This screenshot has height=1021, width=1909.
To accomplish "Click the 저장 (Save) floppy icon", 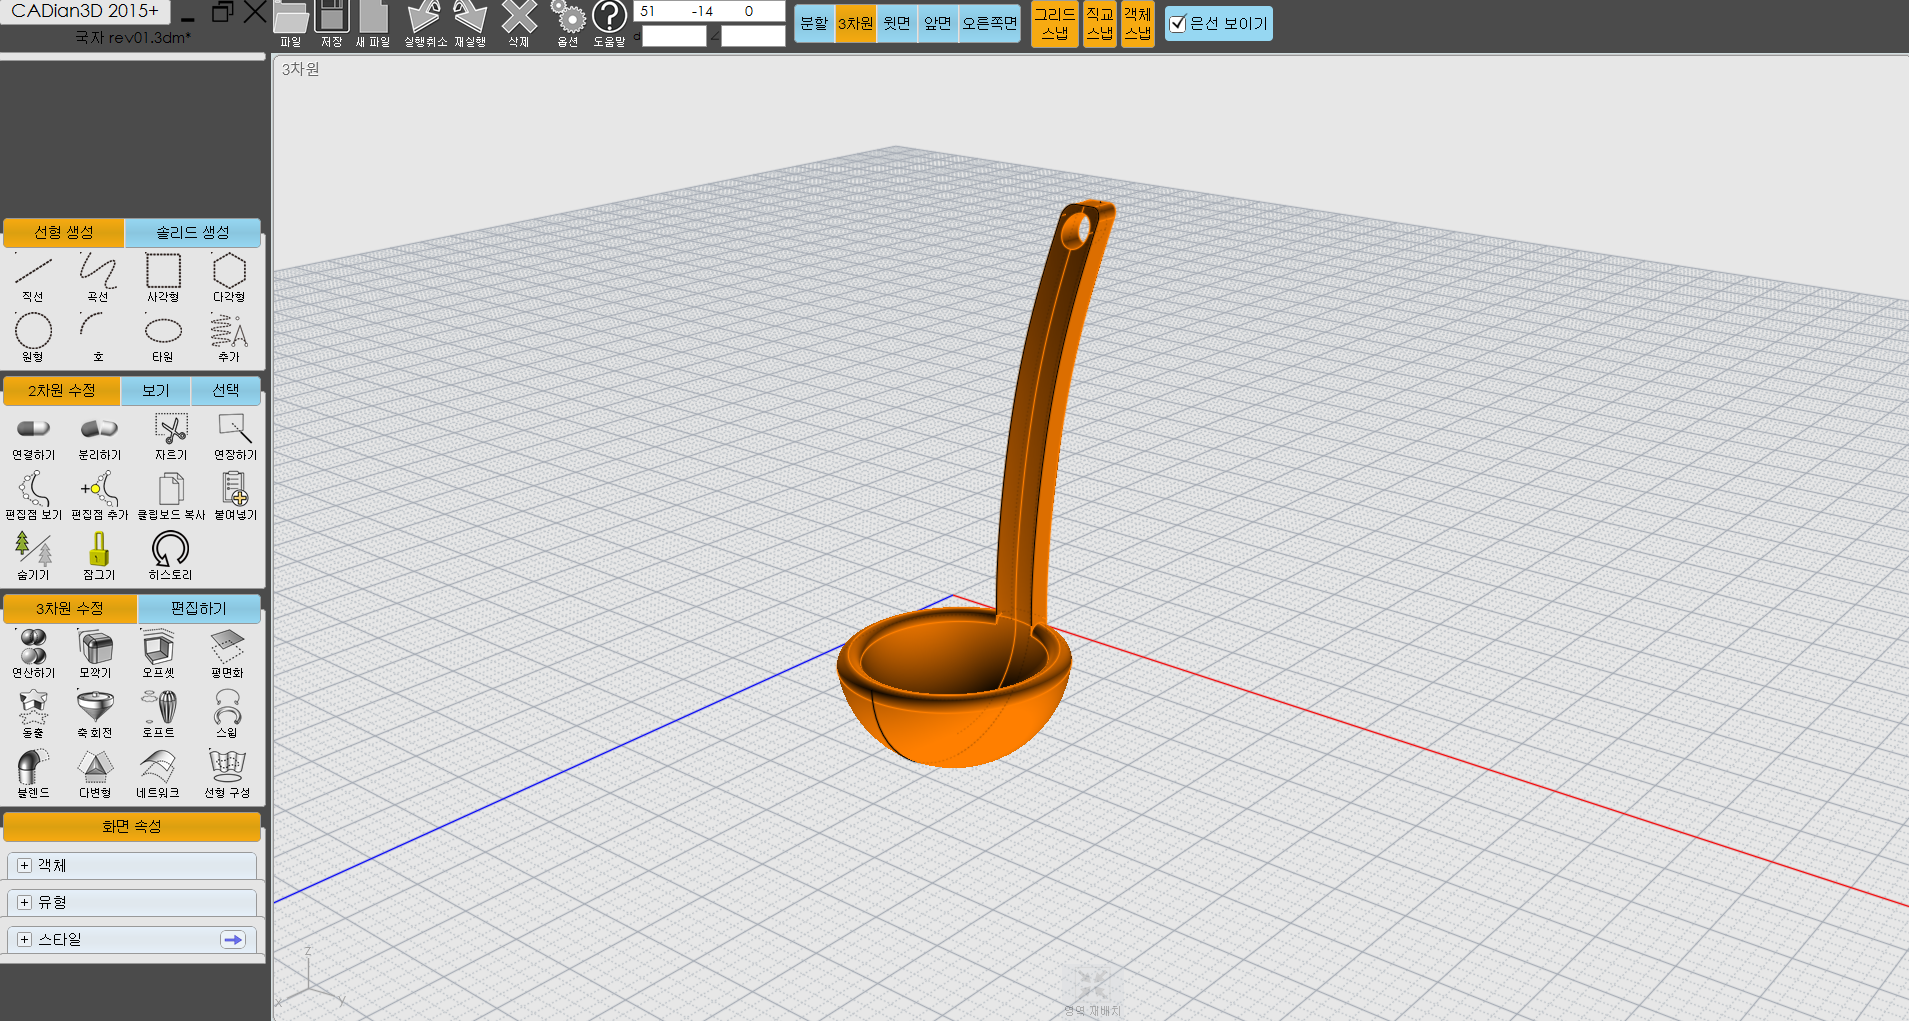I will point(331,18).
